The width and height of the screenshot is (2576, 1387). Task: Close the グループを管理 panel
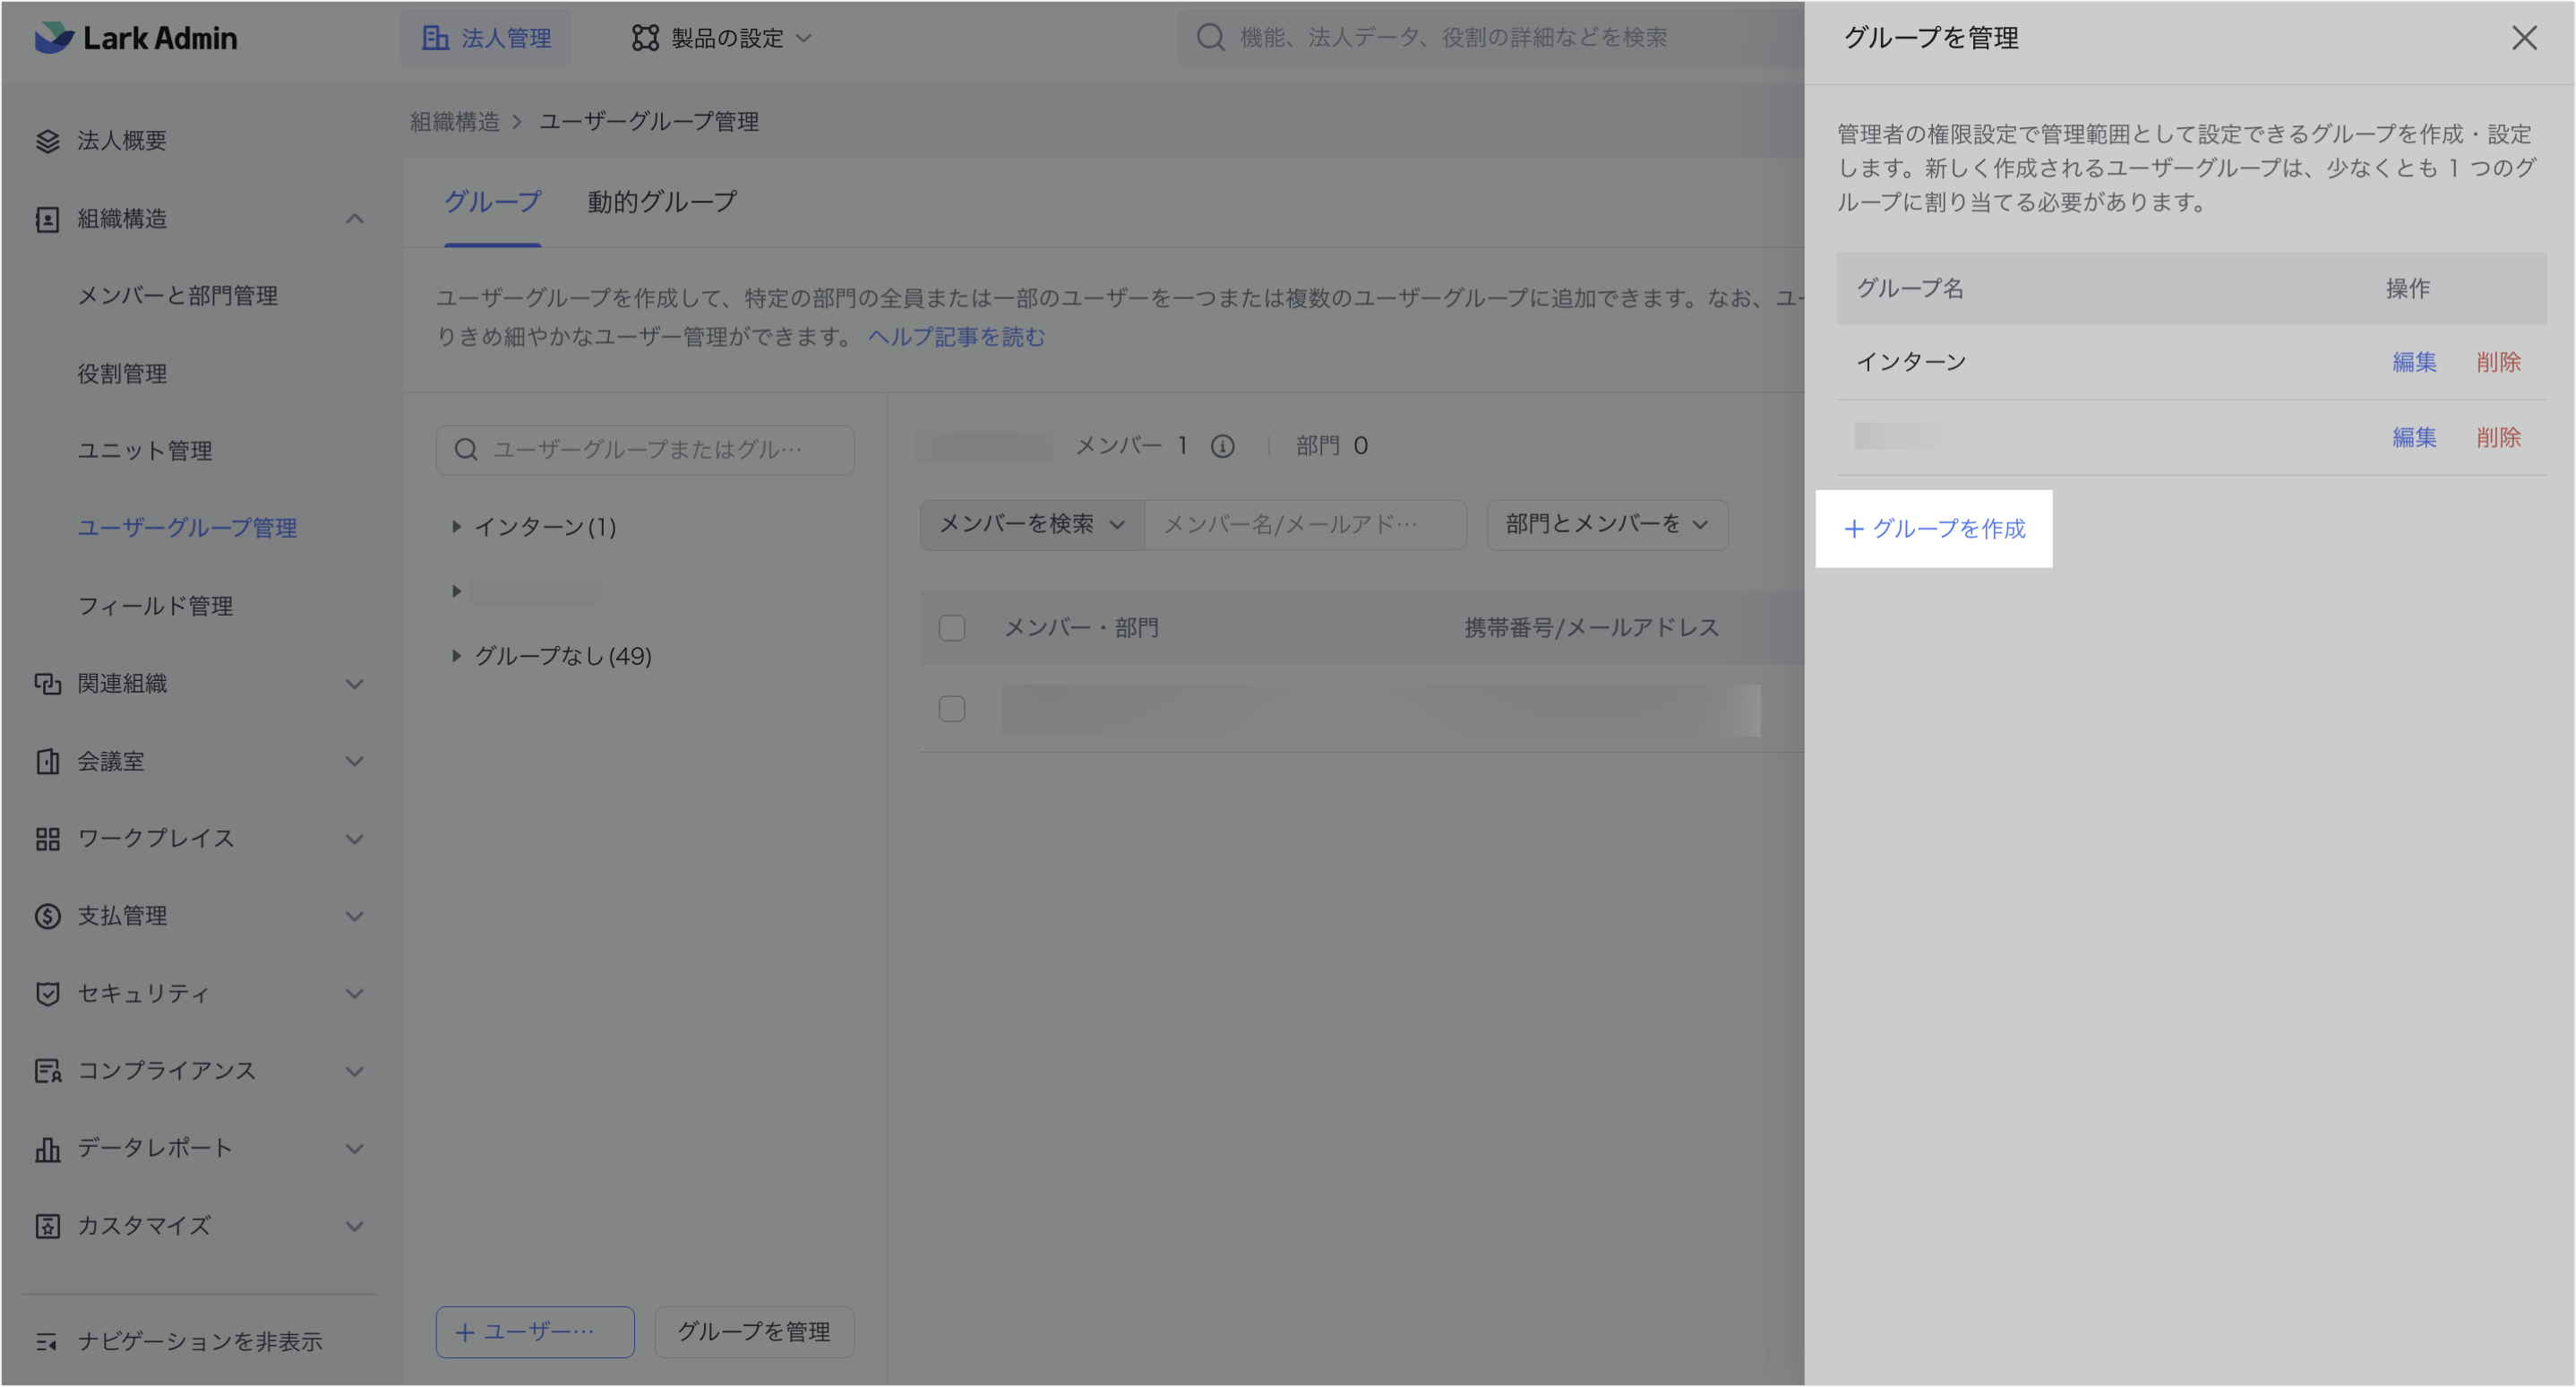(x=2524, y=38)
